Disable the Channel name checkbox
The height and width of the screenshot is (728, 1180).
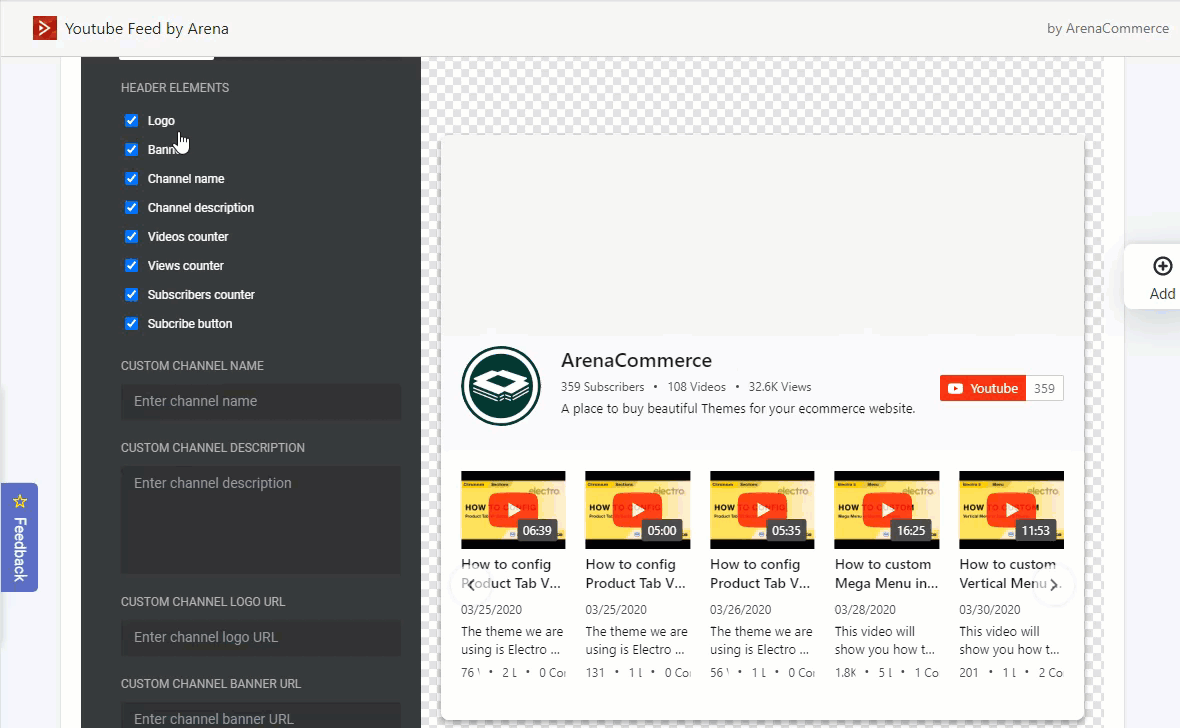point(132,178)
